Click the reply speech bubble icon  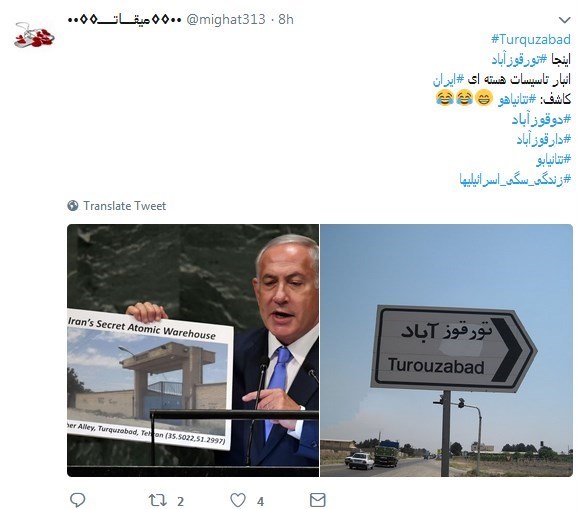point(77,500)
